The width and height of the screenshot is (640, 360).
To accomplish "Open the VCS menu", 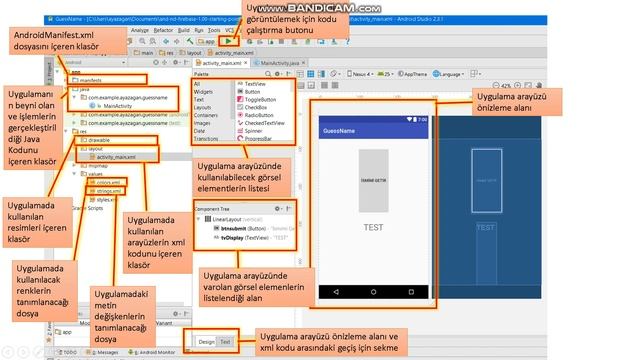I will (x=229, y=30).
